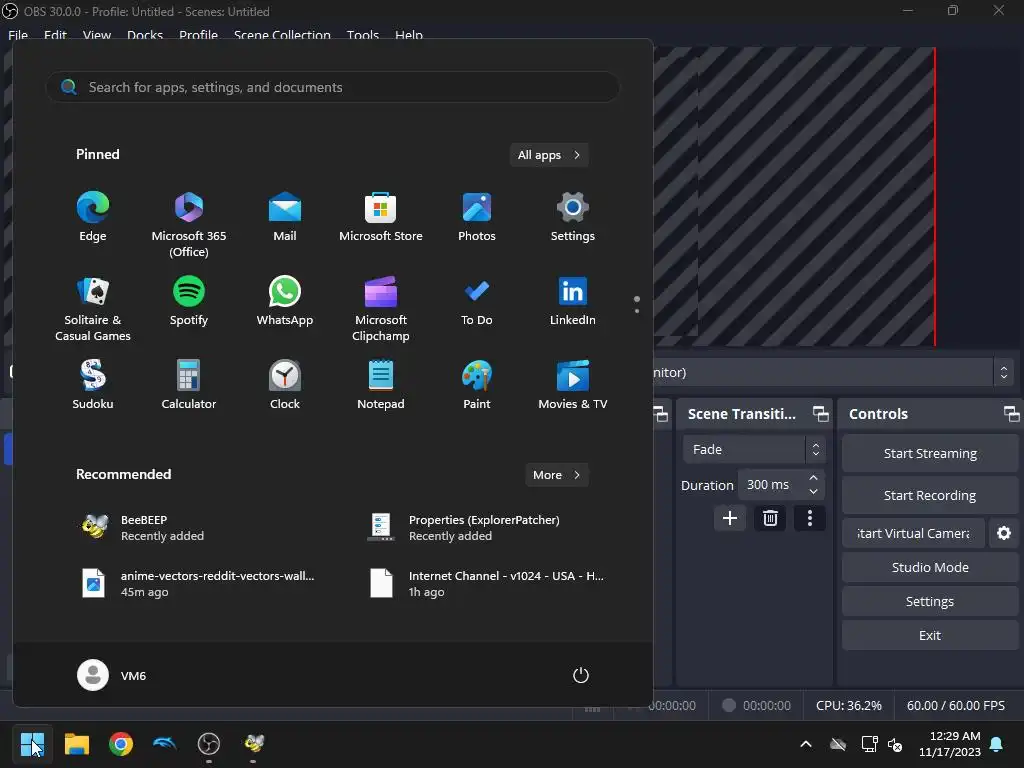Open Spotify from pinned apps
The height and width of the screenshot is (768, 1024).
pyautogui.click(x=189, y=302)
